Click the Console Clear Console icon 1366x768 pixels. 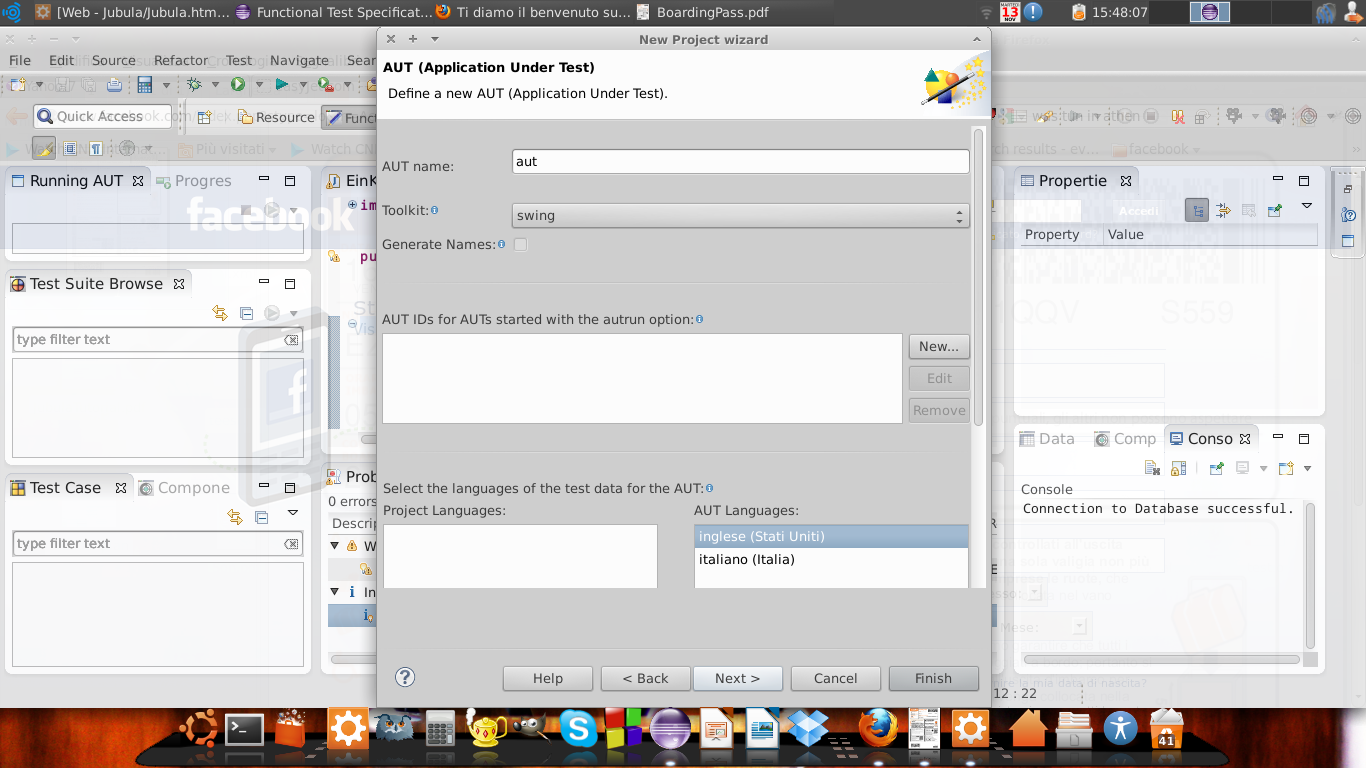tap(1152, 468)
